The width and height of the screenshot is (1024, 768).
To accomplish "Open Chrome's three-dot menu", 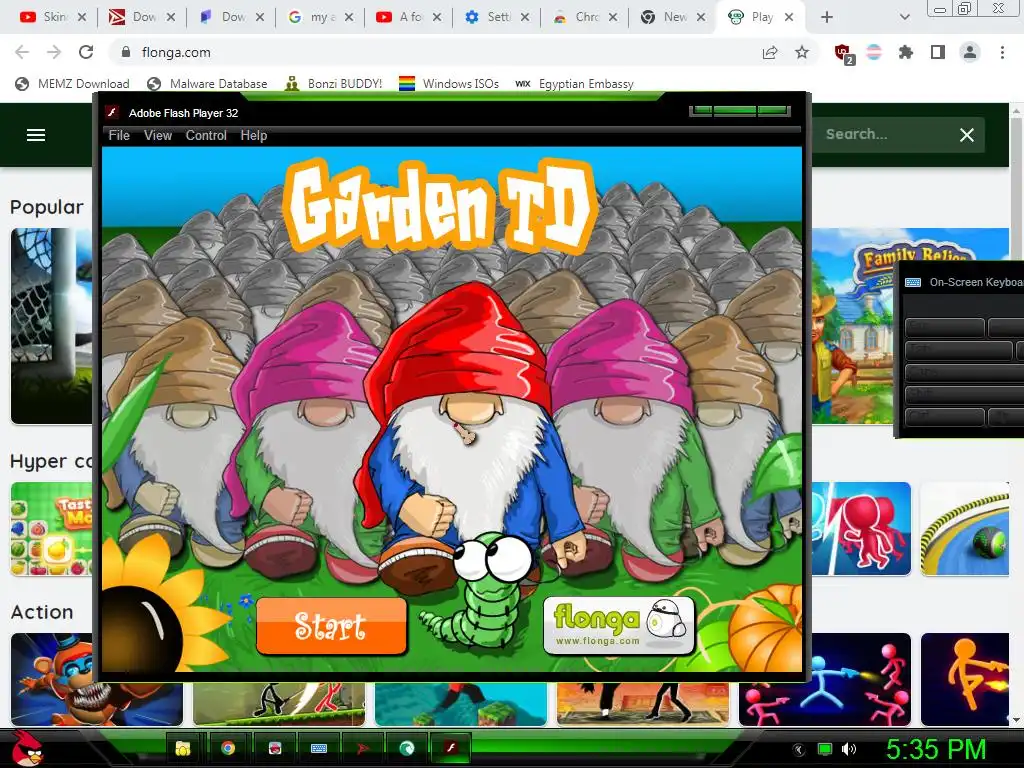I will pos(1002,52).
